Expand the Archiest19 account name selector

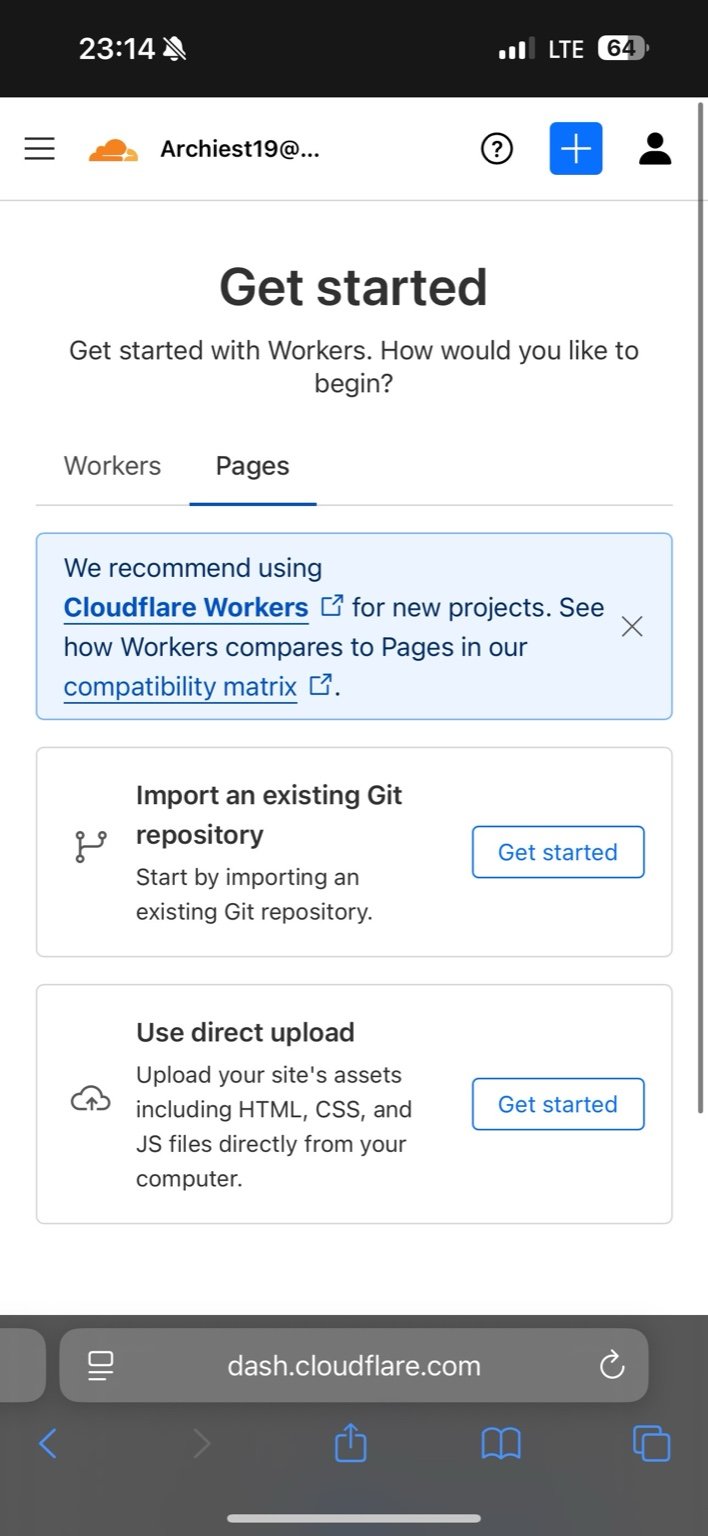[240, 150]
